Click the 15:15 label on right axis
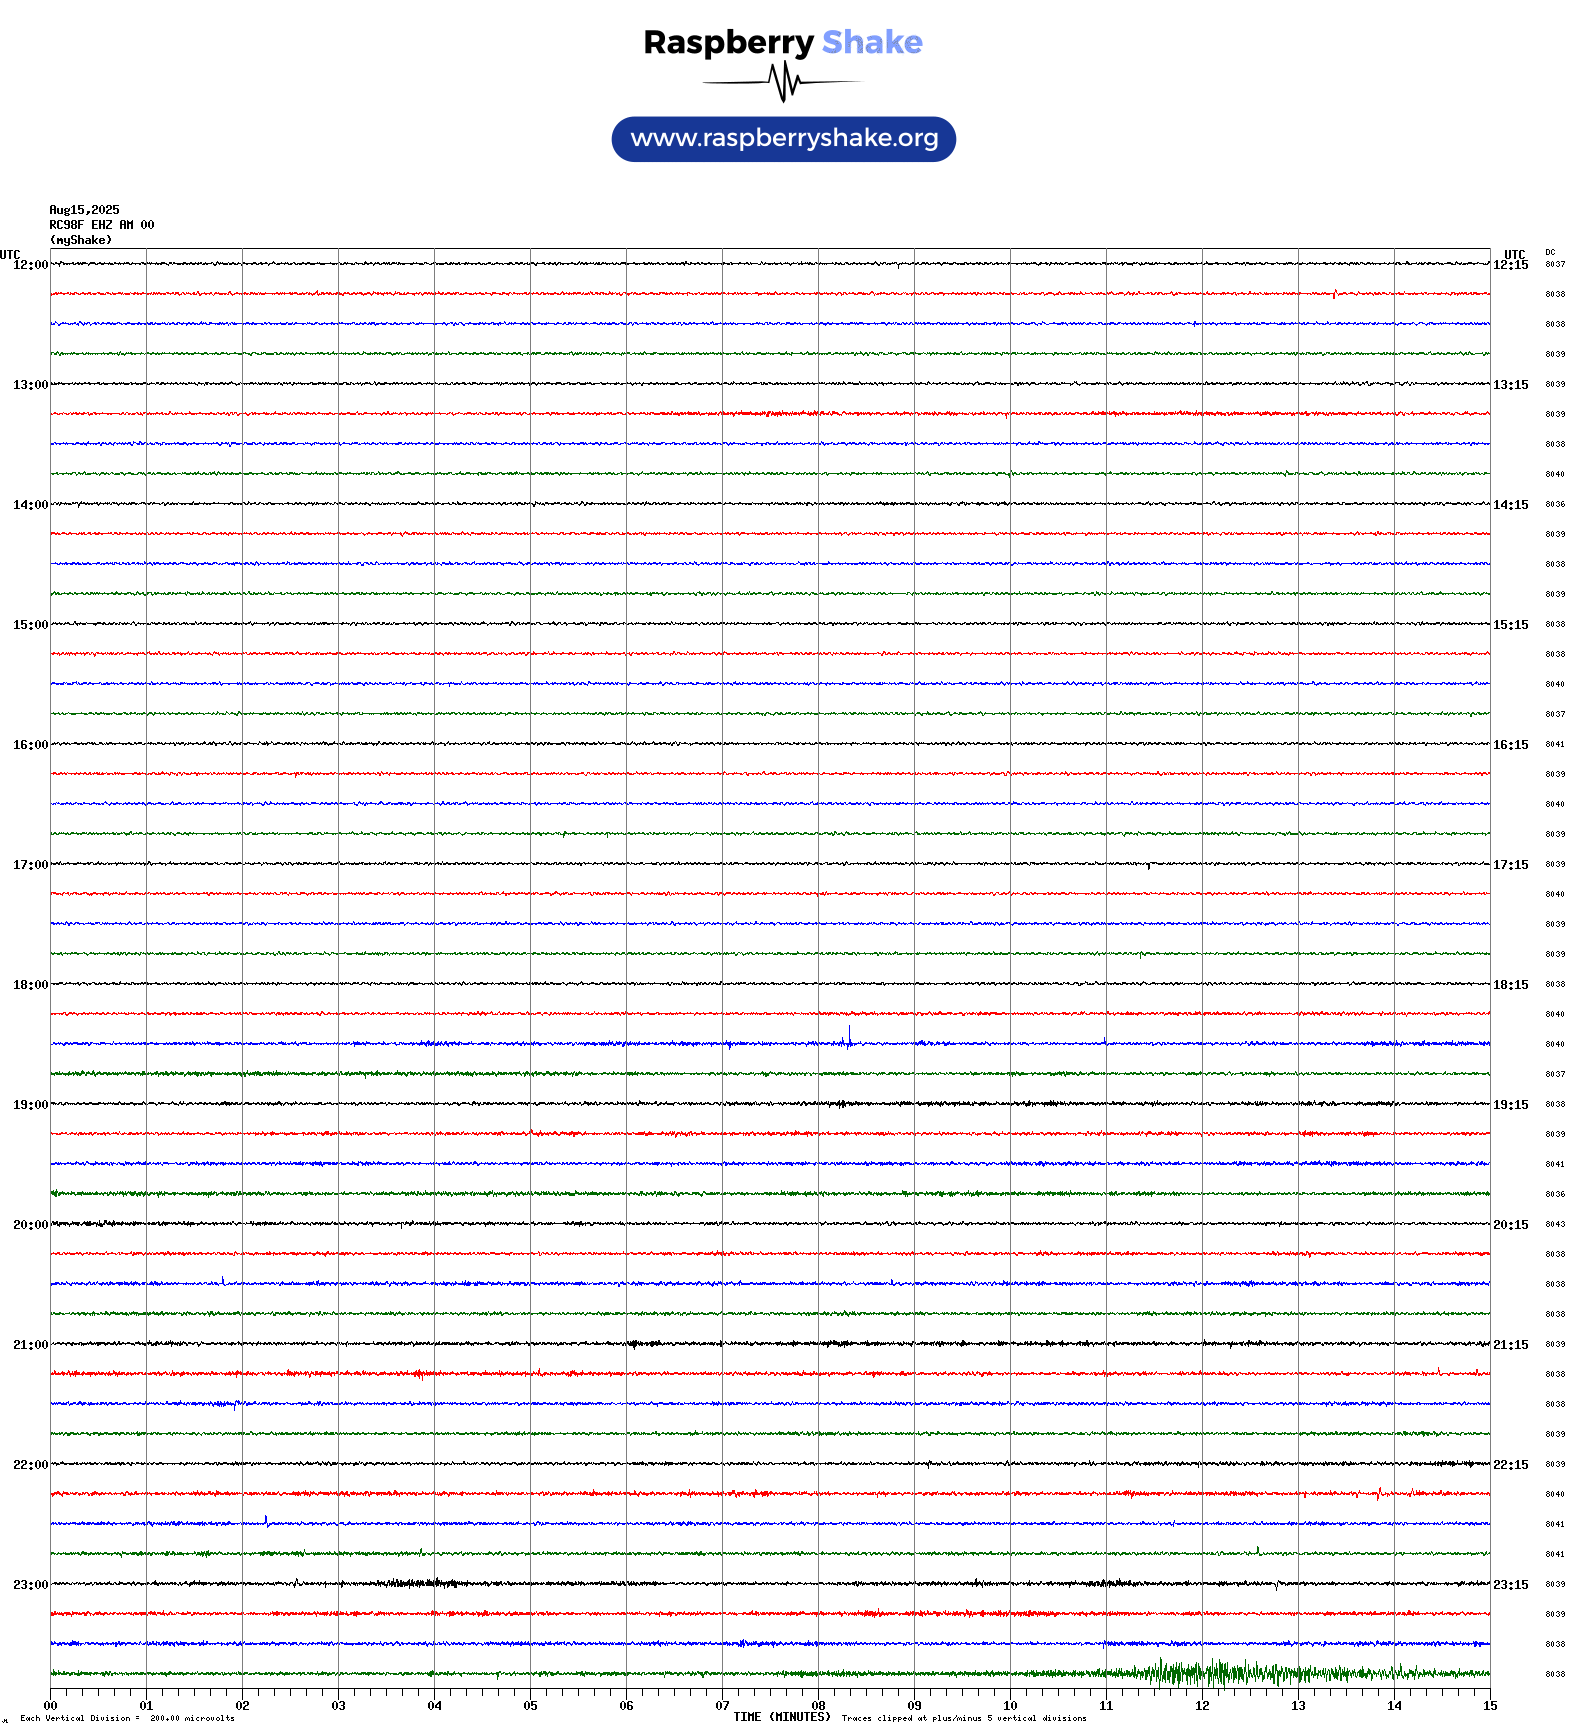Viewport: 1570px width, 1732px height. tap(1511, 625)
